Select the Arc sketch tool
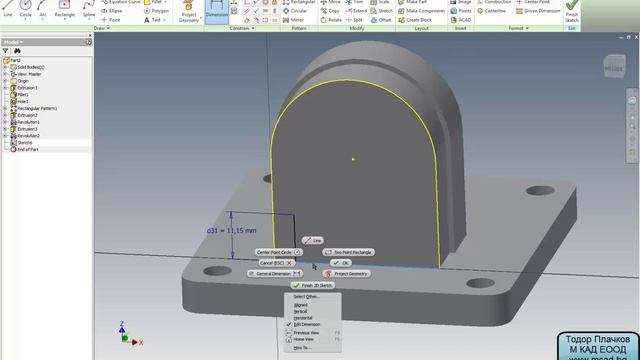This screenshot has height=360, width=640. point(42,9)
